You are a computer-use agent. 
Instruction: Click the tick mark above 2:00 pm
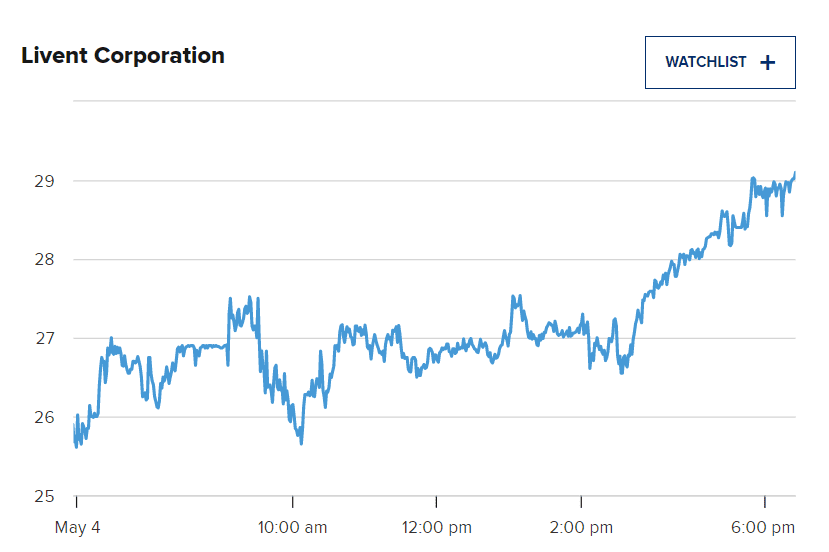581,500
